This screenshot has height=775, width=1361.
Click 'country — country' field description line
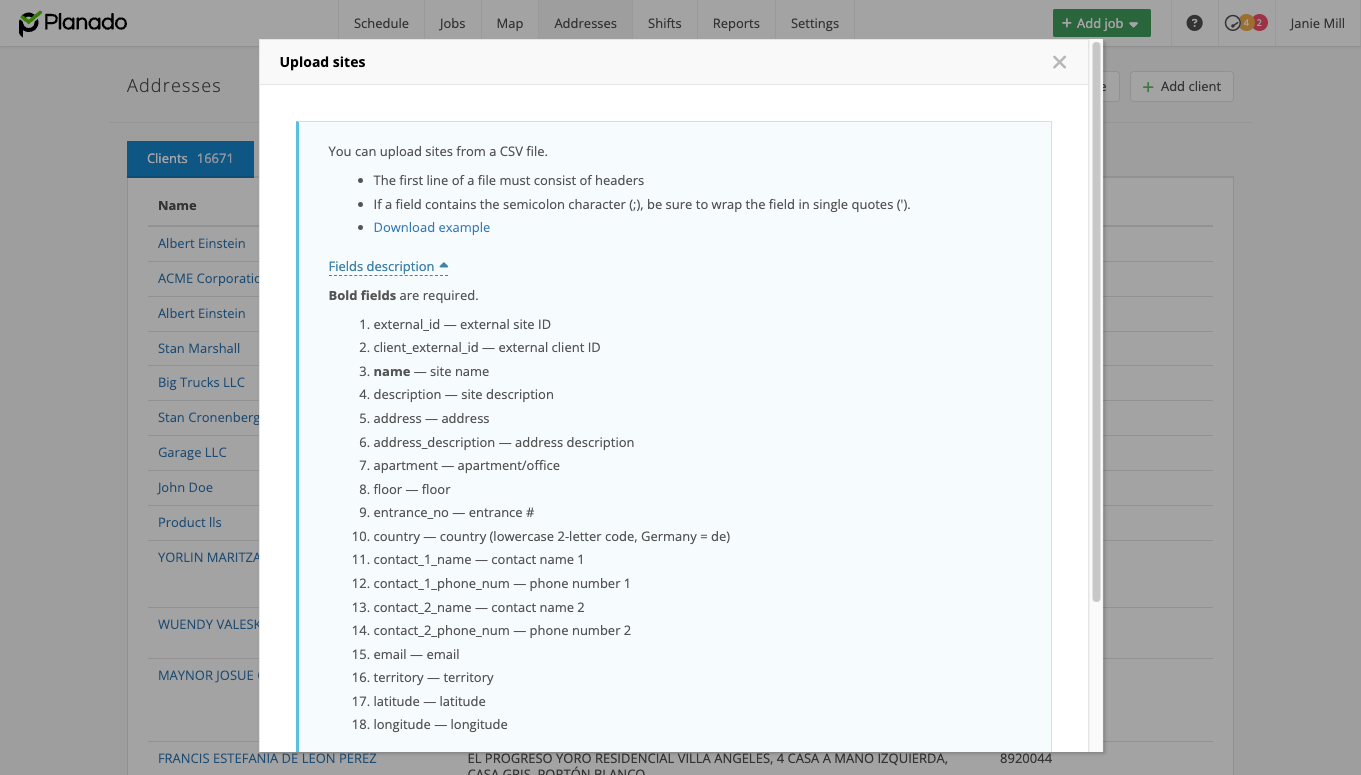pos(552,536)
